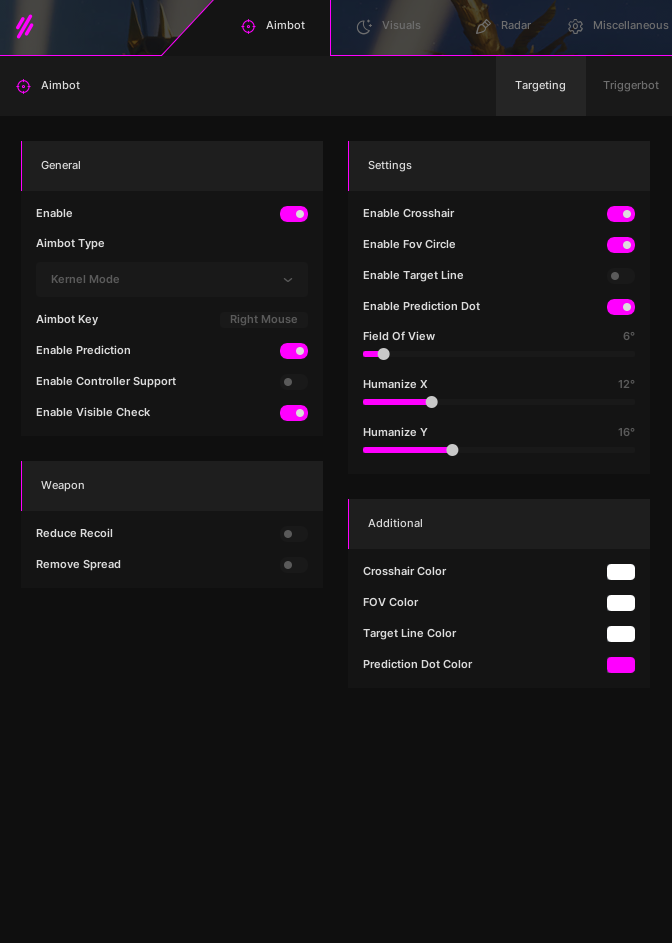Click the white Crosshair Color swatch
This screenshot has width=672, height=943.
click(621, 572)
